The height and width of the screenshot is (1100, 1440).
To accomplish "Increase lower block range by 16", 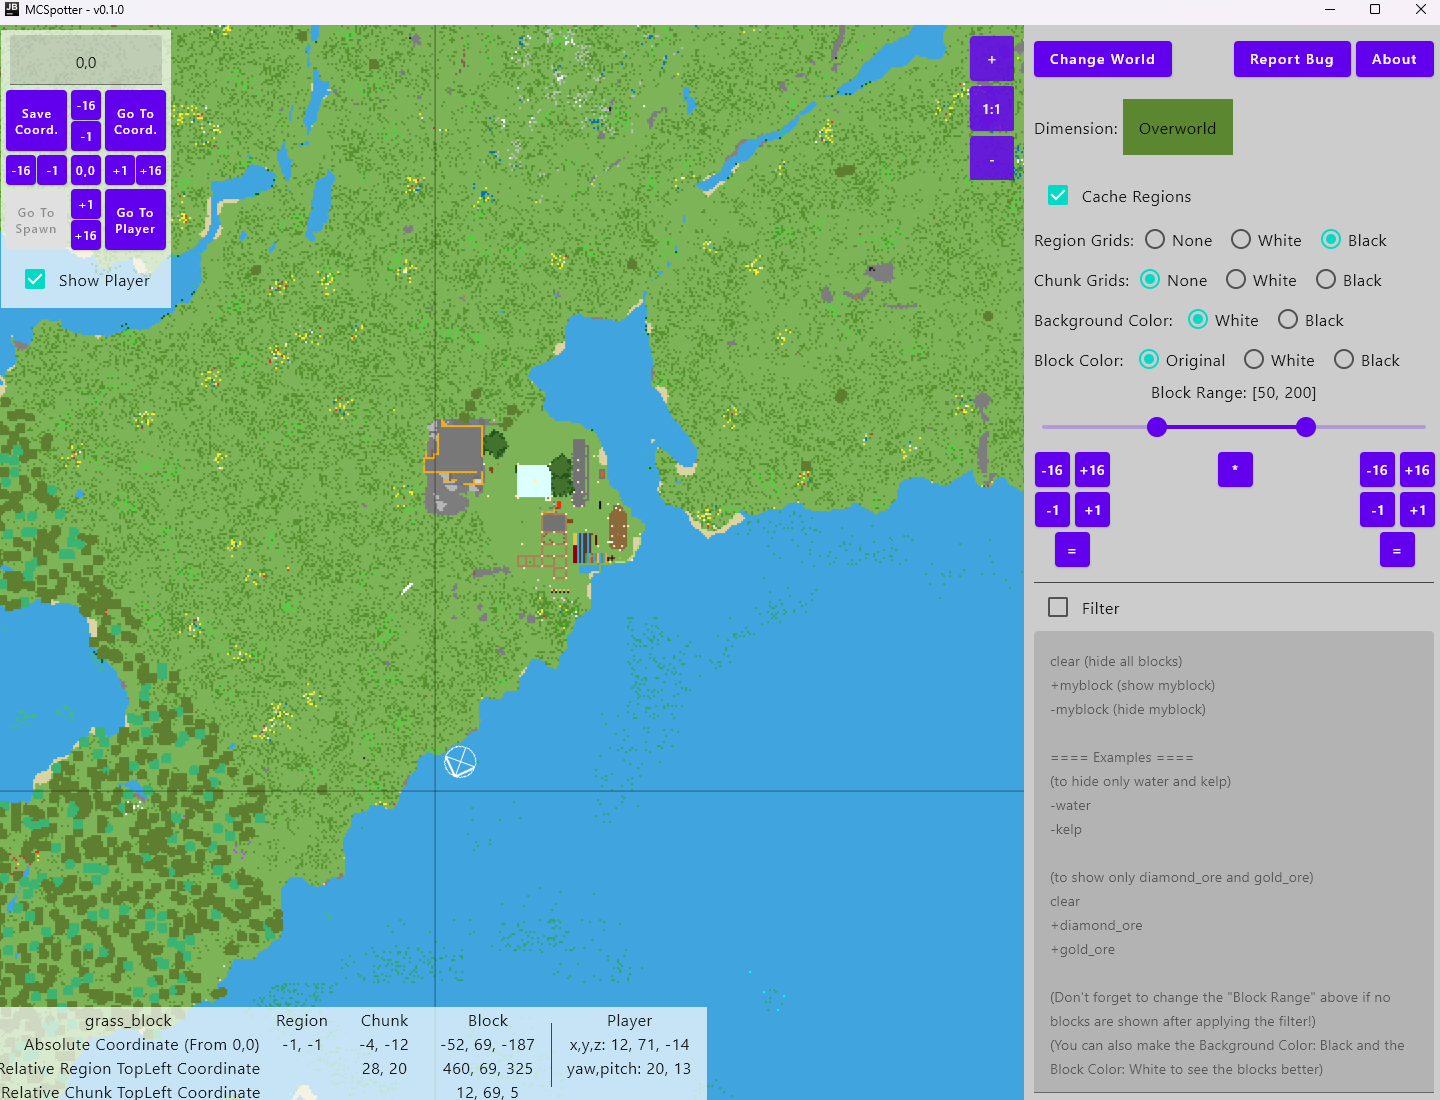I will [1092, 470].
